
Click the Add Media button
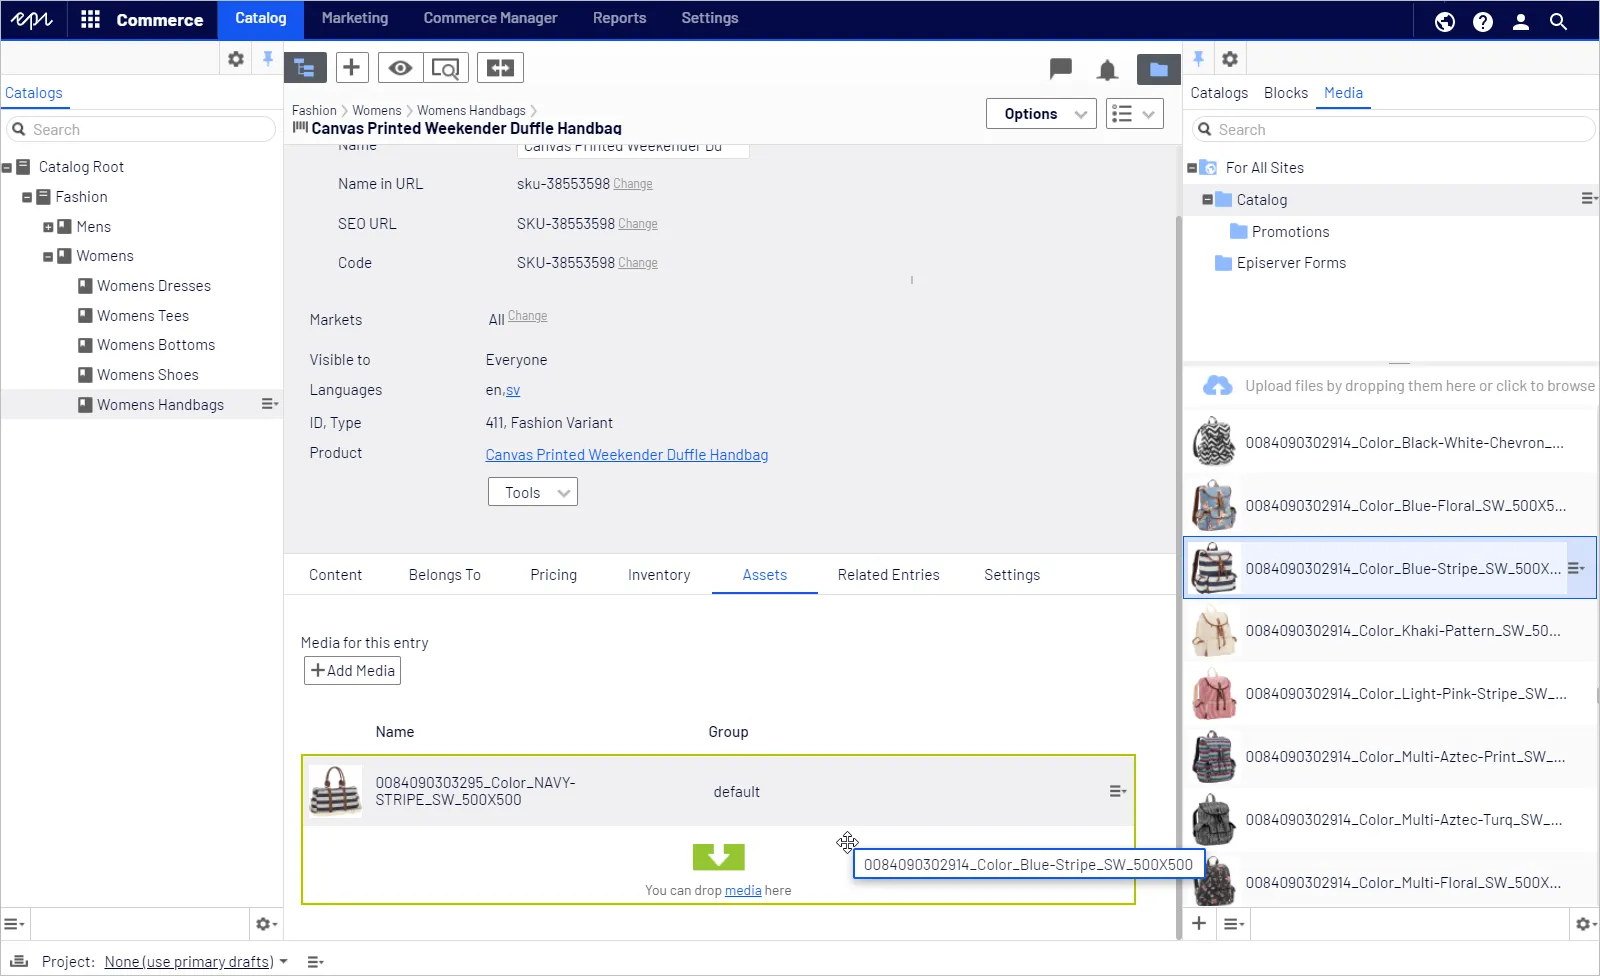click(x=352, y=671)
